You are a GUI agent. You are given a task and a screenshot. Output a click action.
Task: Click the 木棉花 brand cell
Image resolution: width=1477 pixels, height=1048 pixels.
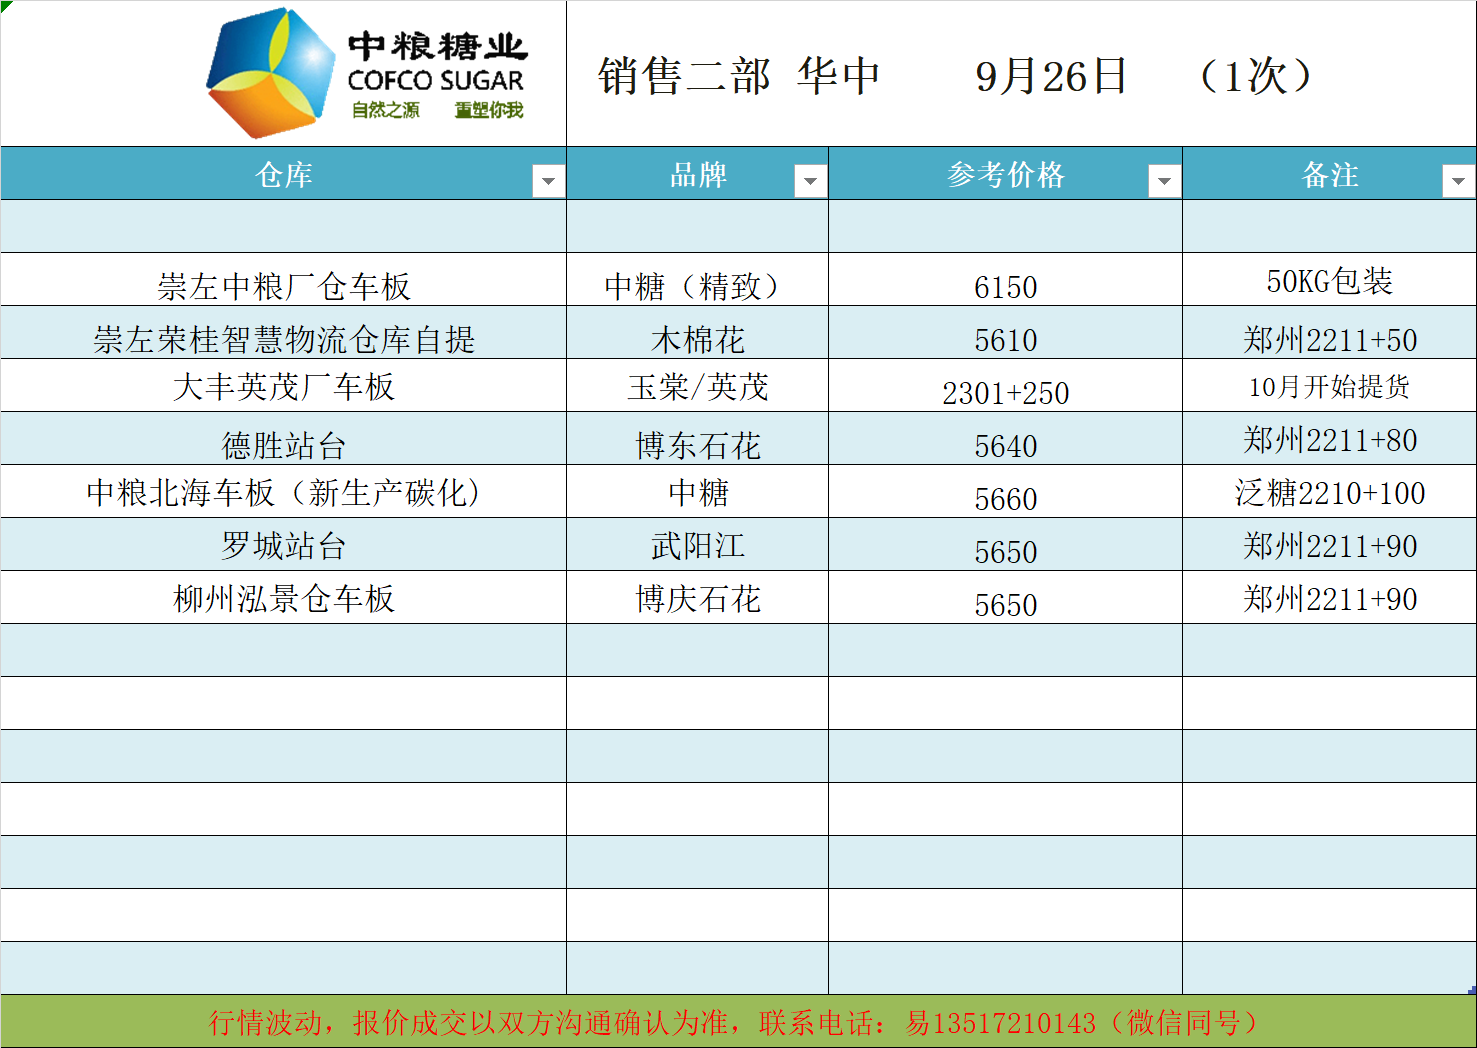[x=697, y=340]
